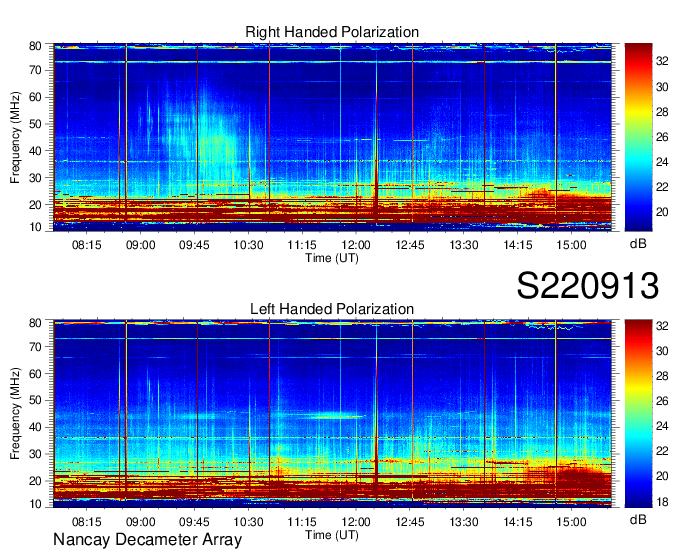Click the 60 MHz tick on Left Handed frequency axis

pos(36,373)
